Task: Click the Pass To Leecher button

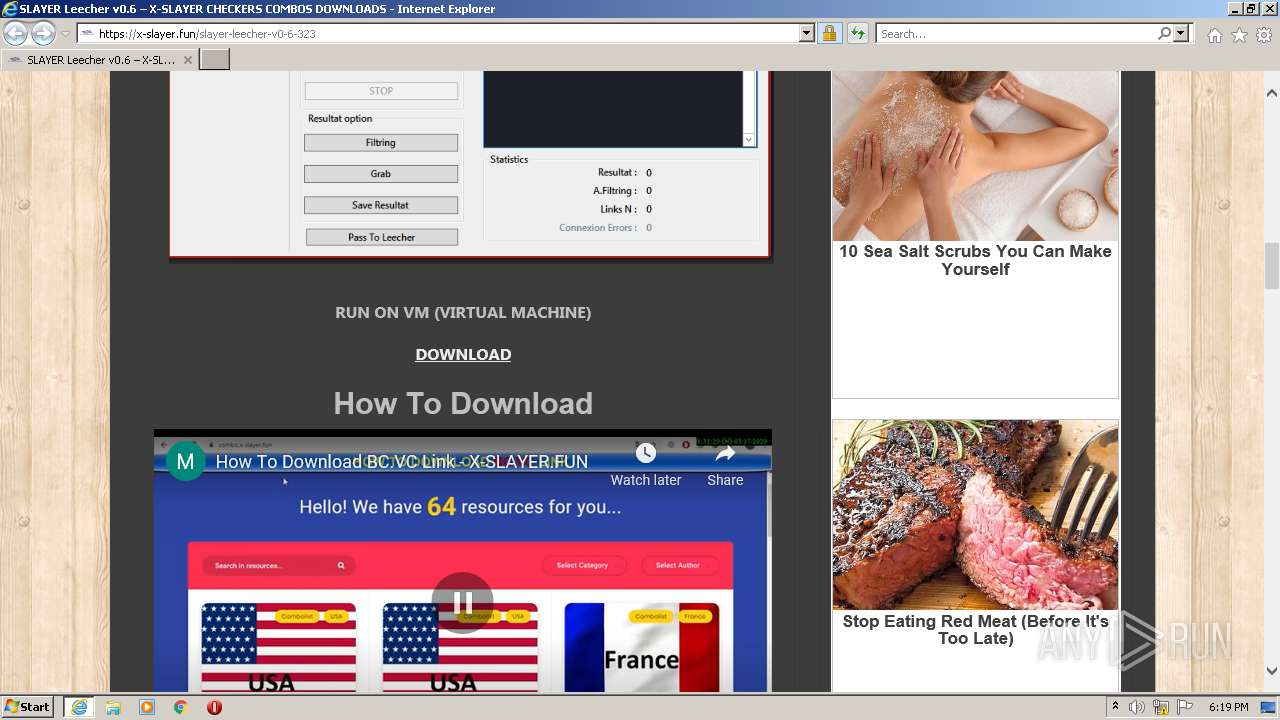Action: point(382,237)
